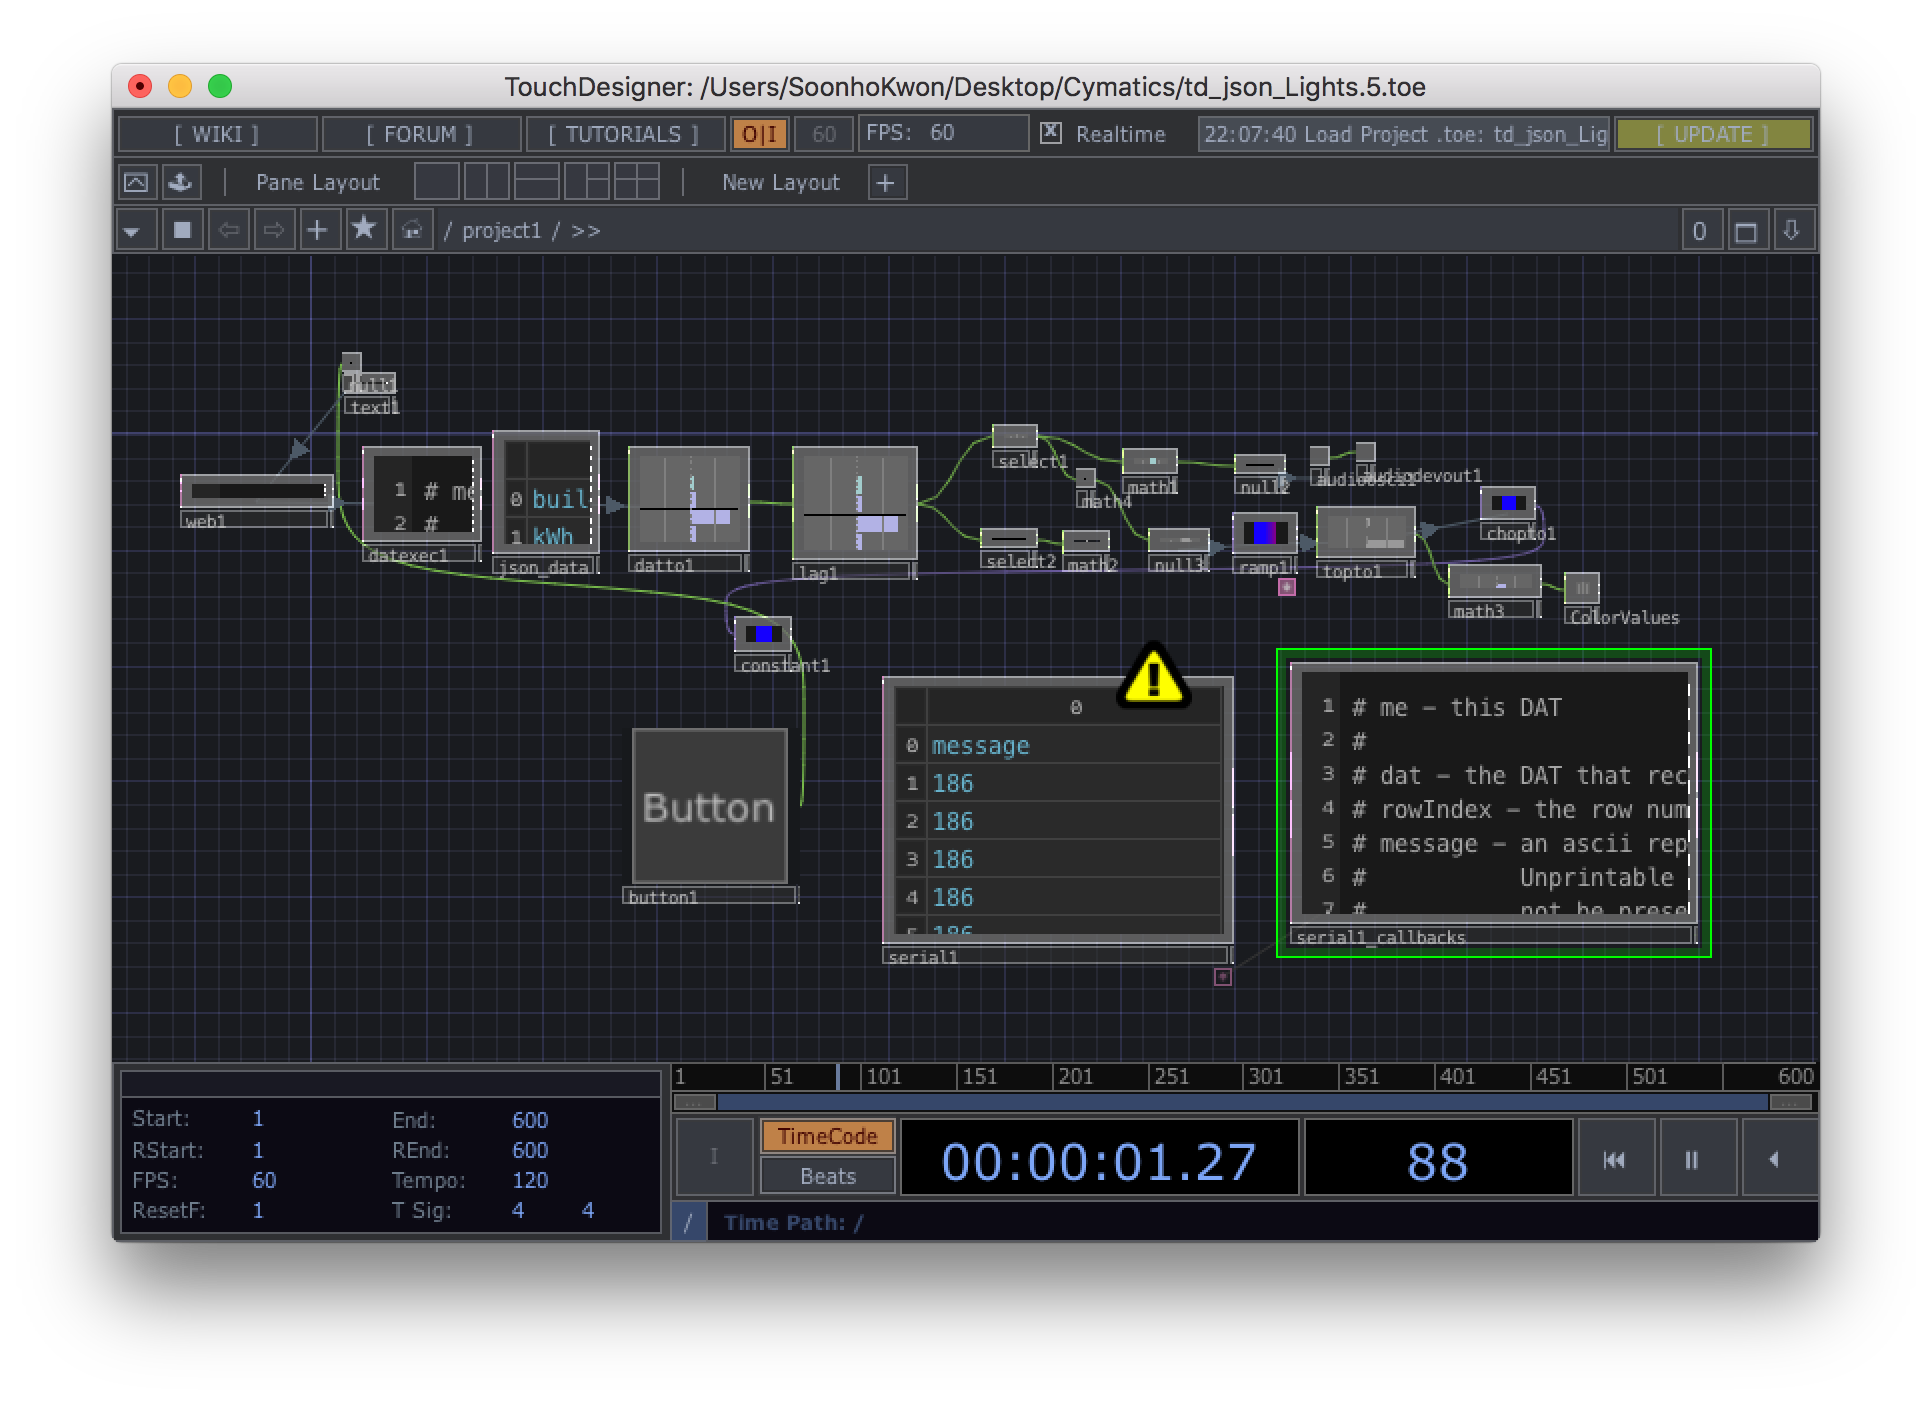Viewport: 1932px width, 1402px height.
Task: Toggle the O|I power button
Action: (x=760, y=134)
